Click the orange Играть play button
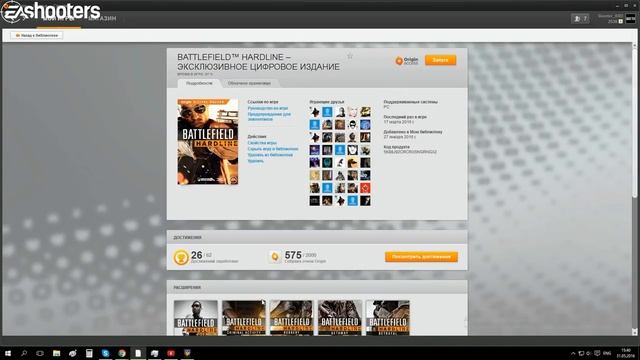The height and width of the screenshot is (360, 640). 440,60
